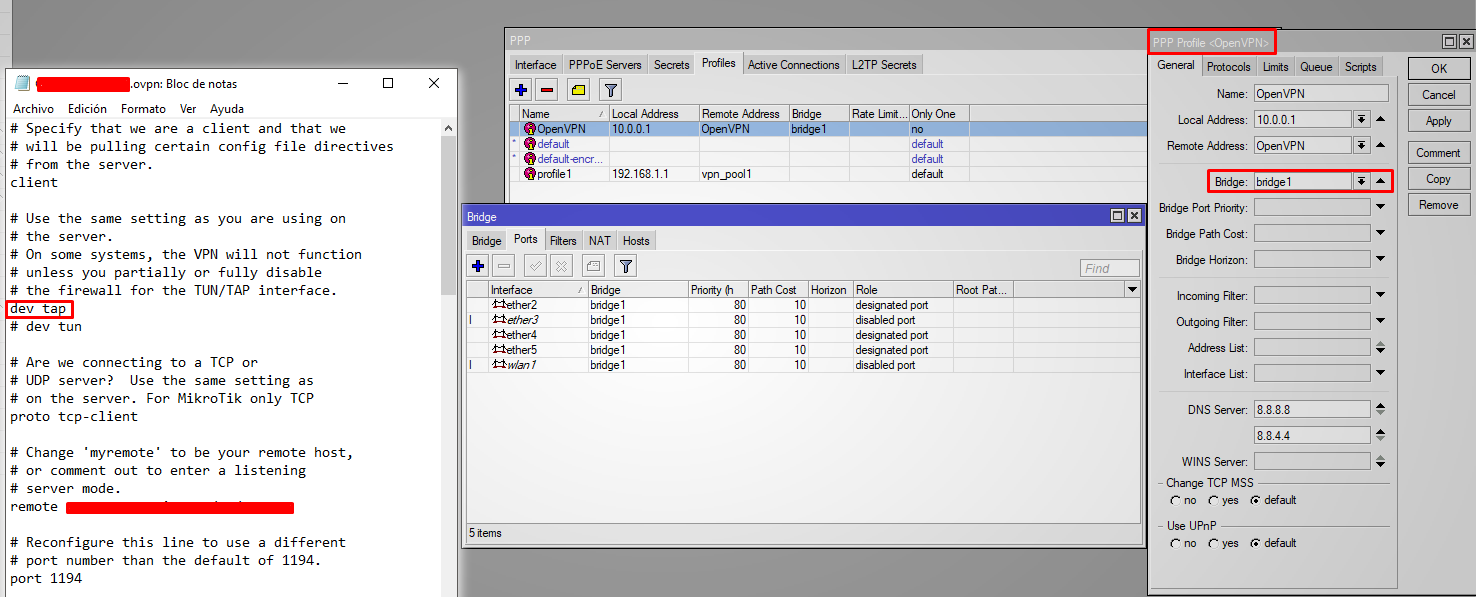Expand the Bridge Horizon field
The height and width of the screenshot is (597, 1476).
(1381, 260)
